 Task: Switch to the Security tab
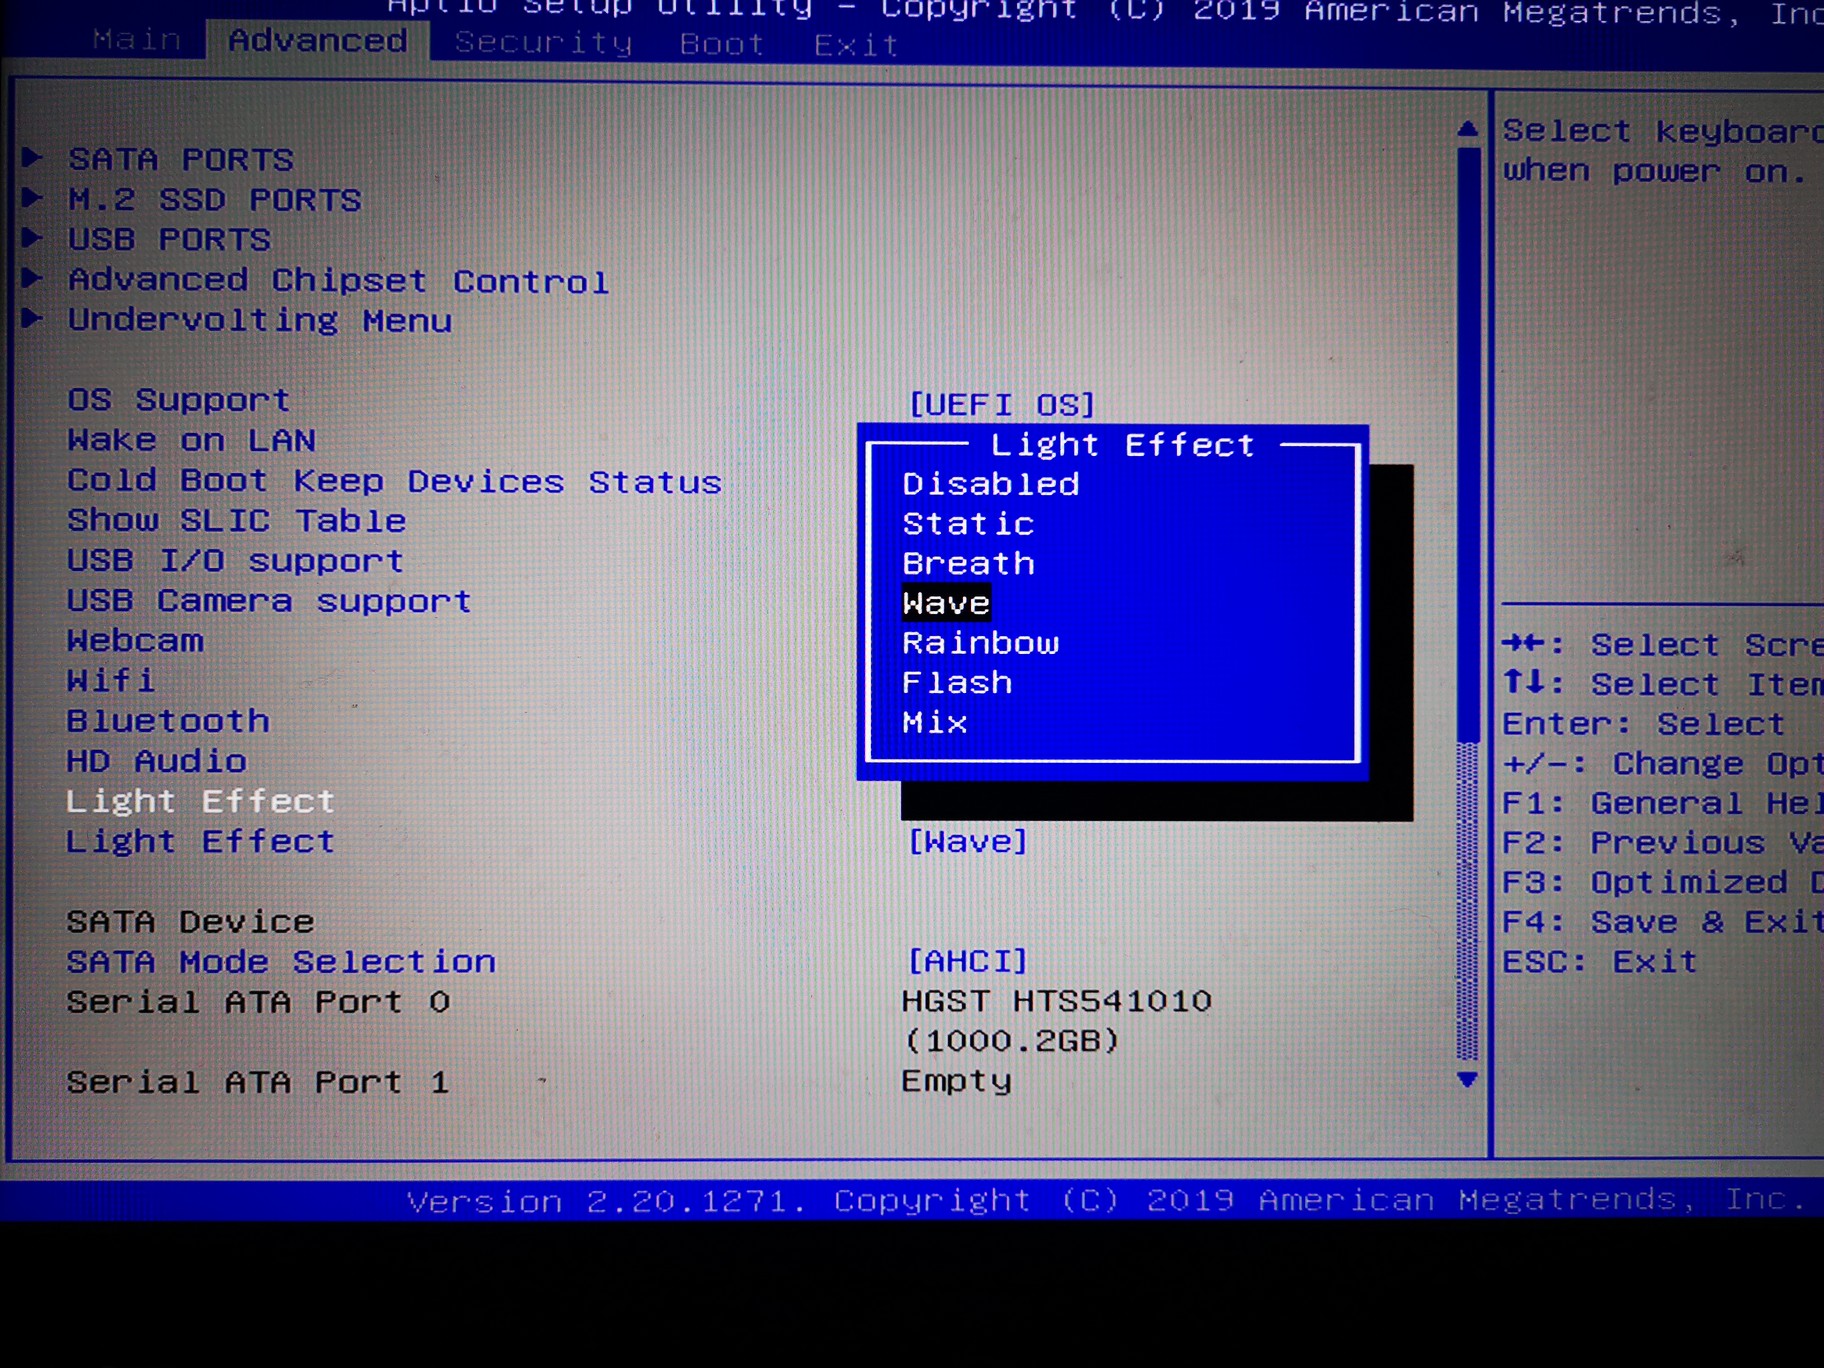[543, 43]
